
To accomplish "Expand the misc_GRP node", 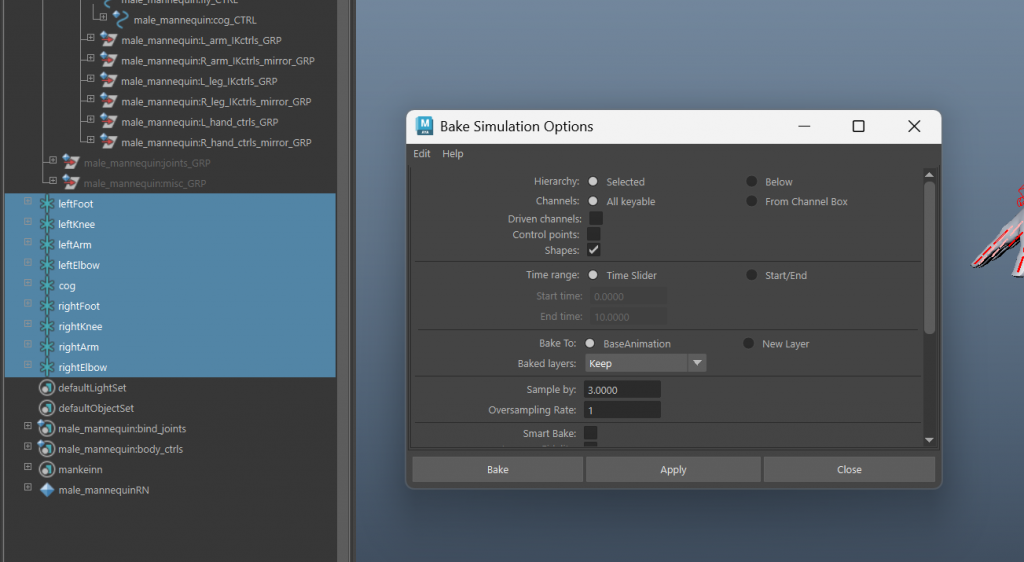I will [52, 180].
